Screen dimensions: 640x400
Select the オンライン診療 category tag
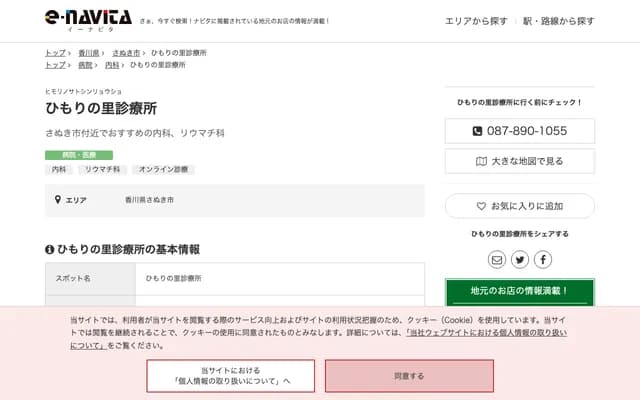(x=162, y=170)
